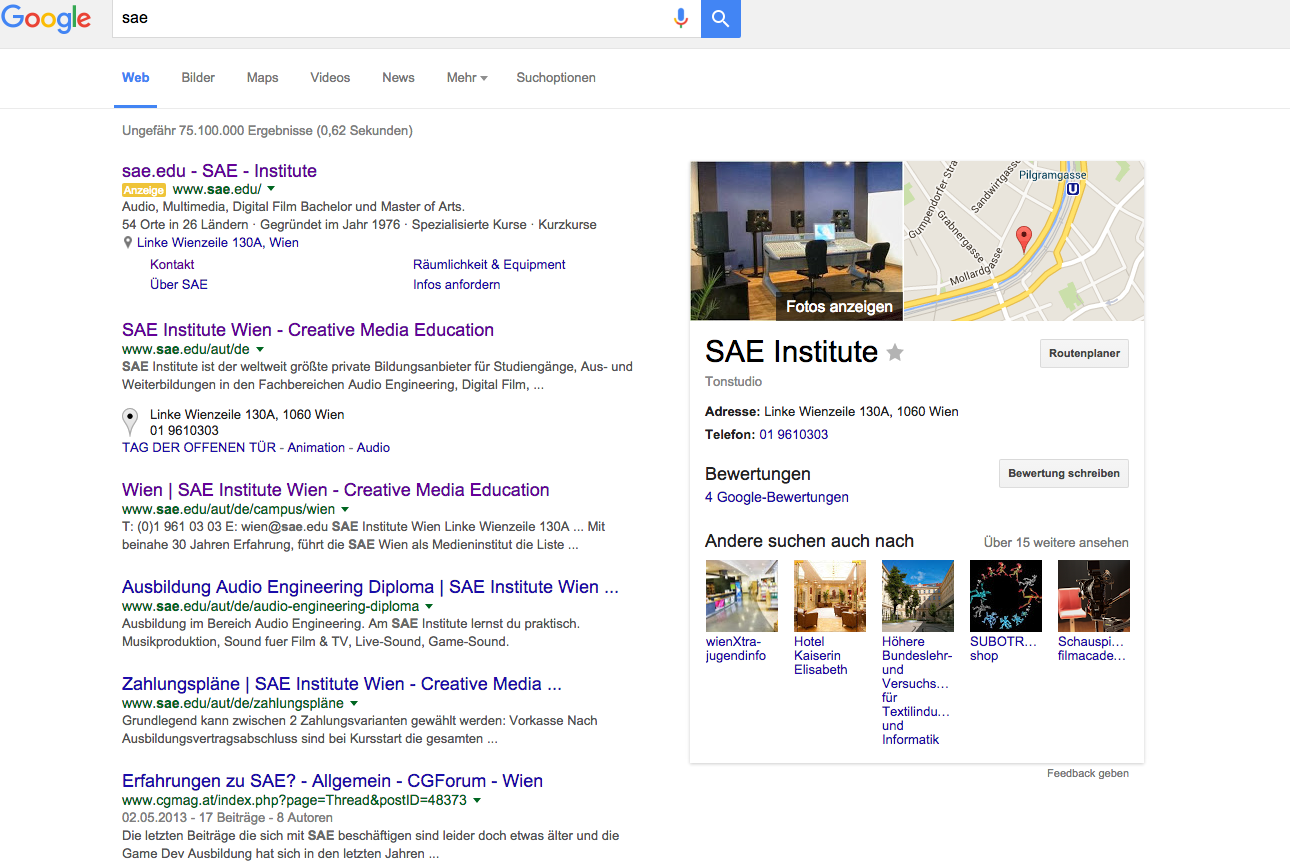1290x866 pixels.
Task: Open Ausbildung Audio Engineering Diploma result
Action: [370, 587]
